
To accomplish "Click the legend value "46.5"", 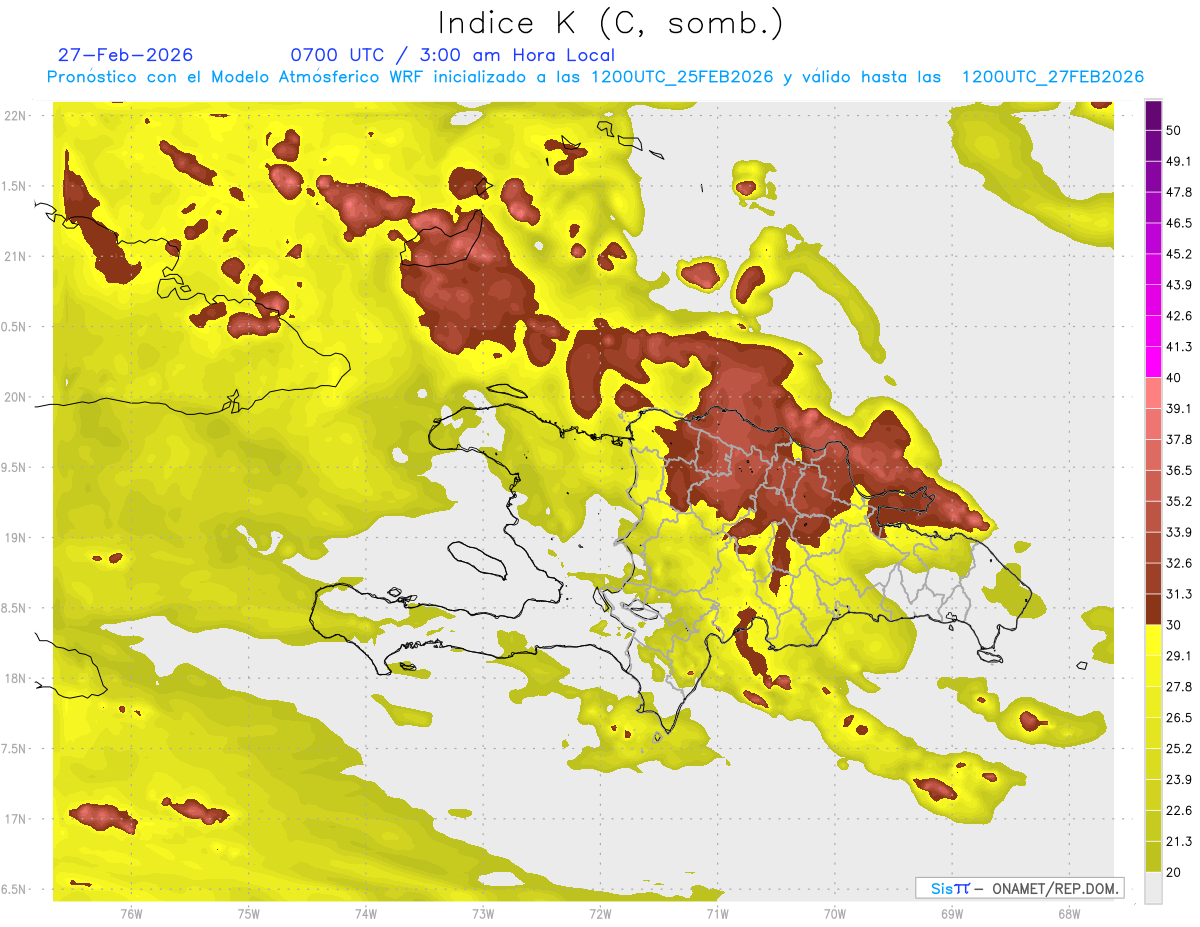I will 1179,224.
